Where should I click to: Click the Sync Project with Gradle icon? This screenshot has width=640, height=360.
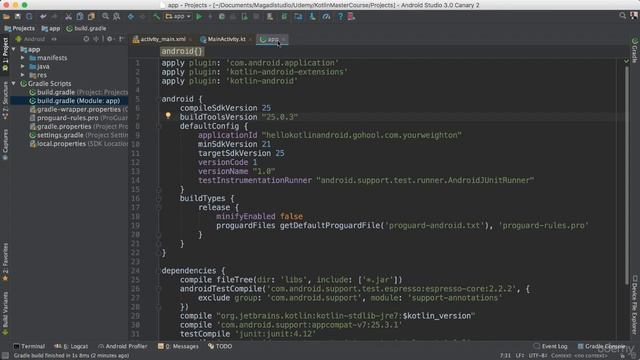(284, 17)
